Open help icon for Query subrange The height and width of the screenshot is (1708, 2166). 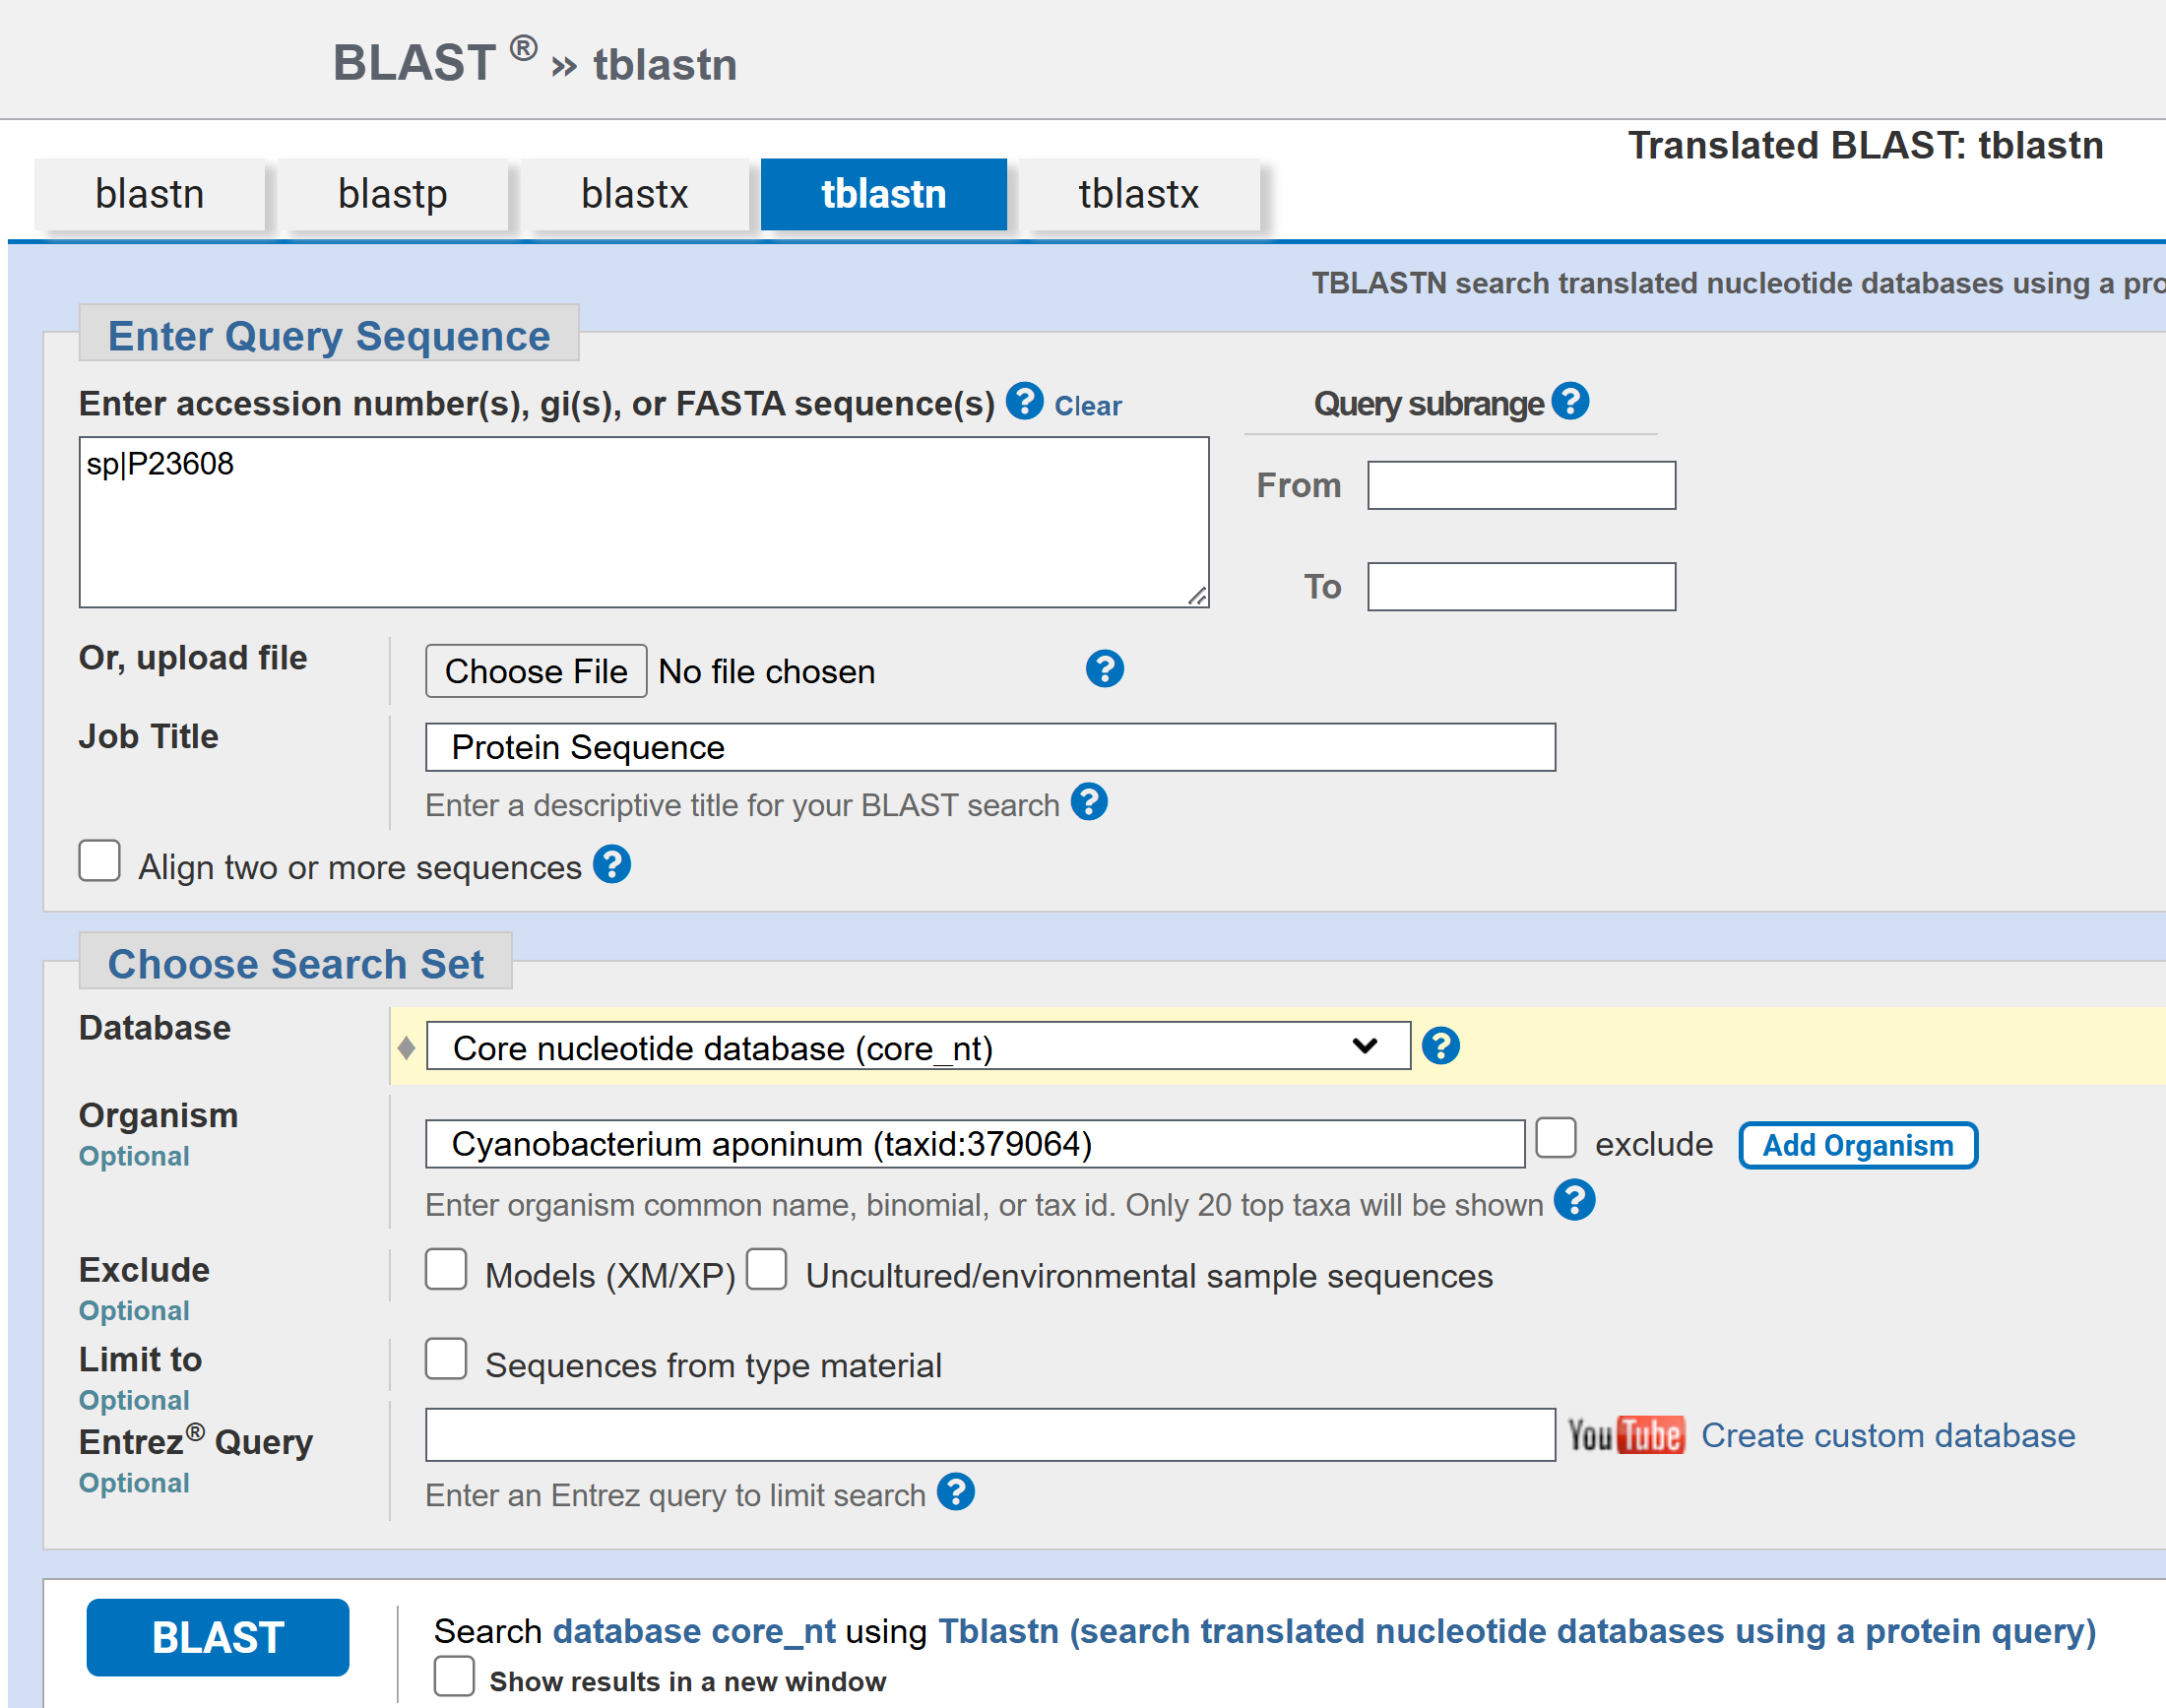click(1570, 401)
